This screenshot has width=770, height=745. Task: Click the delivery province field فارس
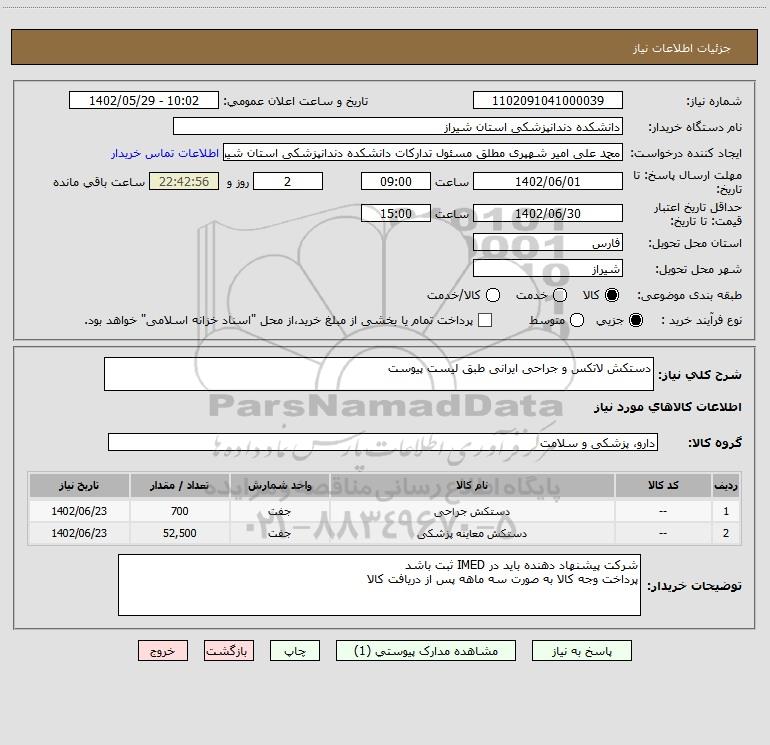[x=548, y=243]
